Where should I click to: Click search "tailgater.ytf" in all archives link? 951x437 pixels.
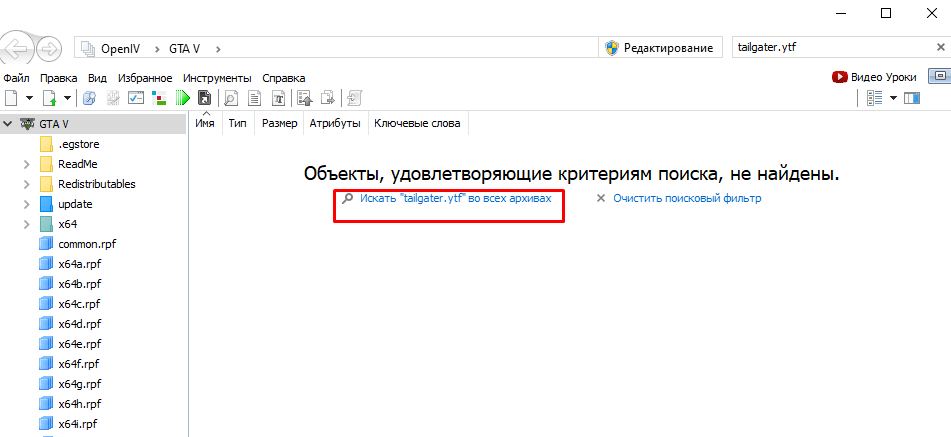pyautogui.click(x=455, y=198)
